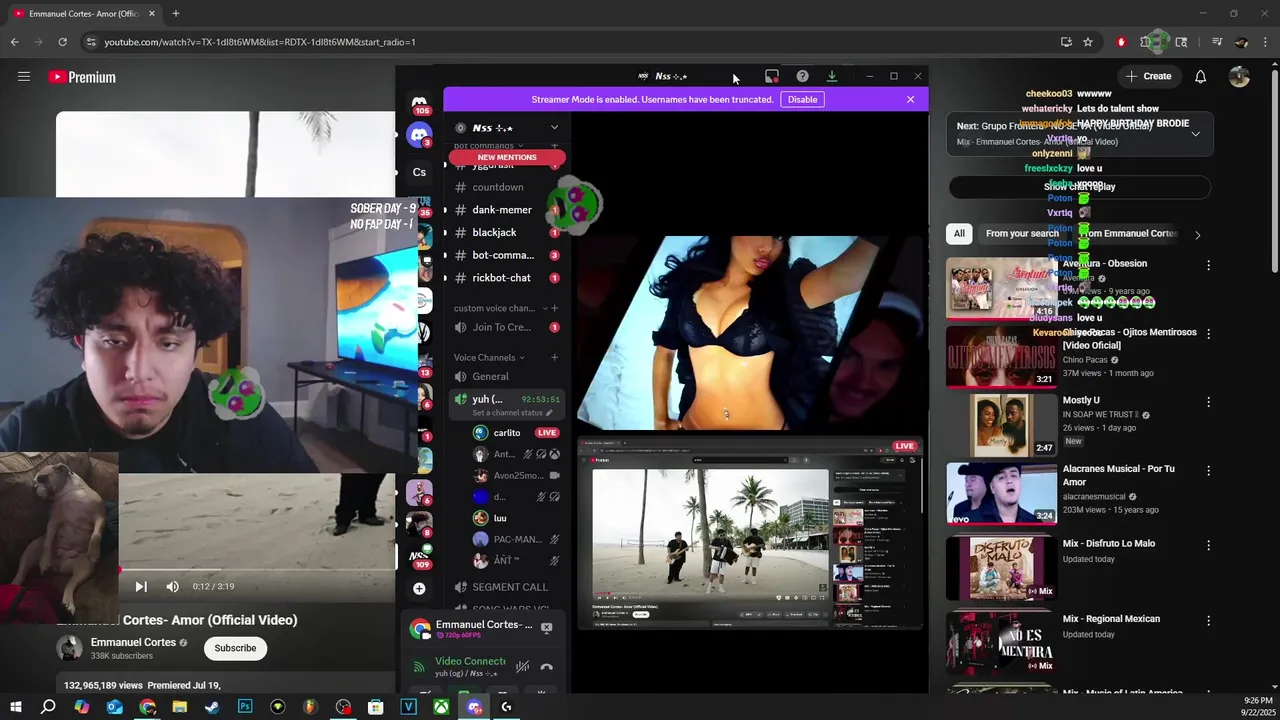This screenshot has width=1280, height=720.
Task: Open the Cs server in Discord
Action: click(x=419, y=172)
